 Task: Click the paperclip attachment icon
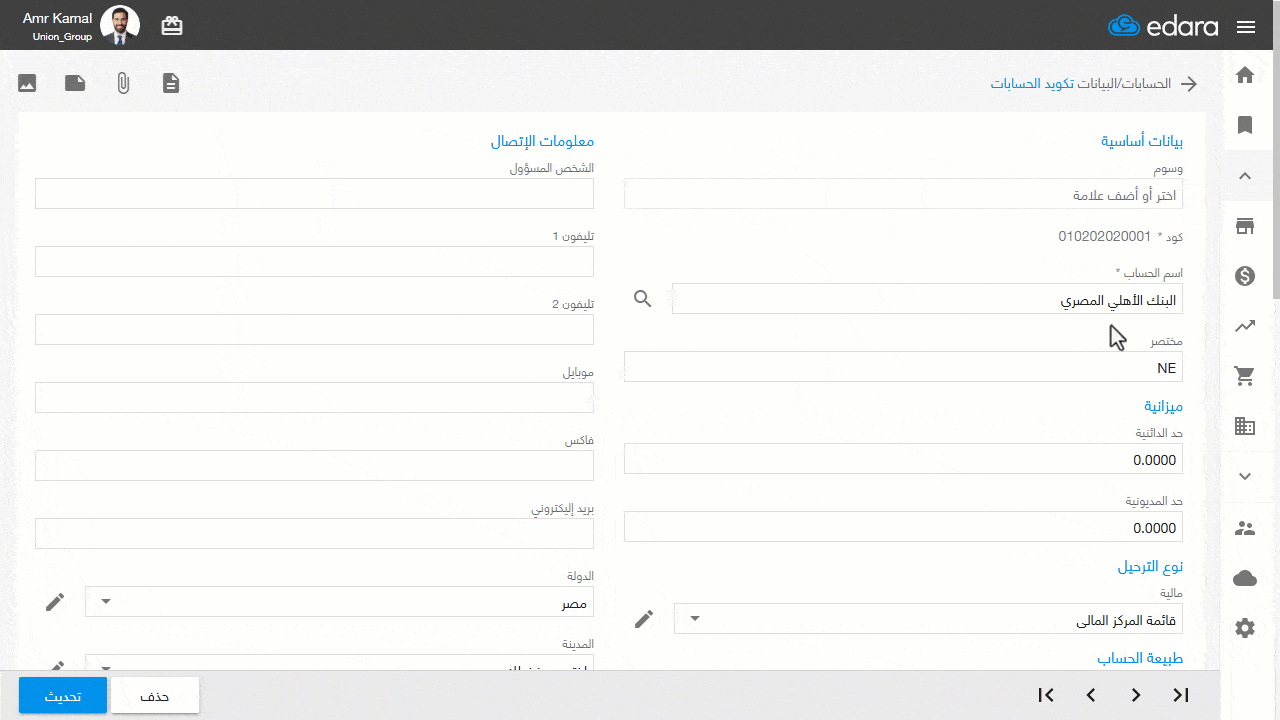point(123,83)
